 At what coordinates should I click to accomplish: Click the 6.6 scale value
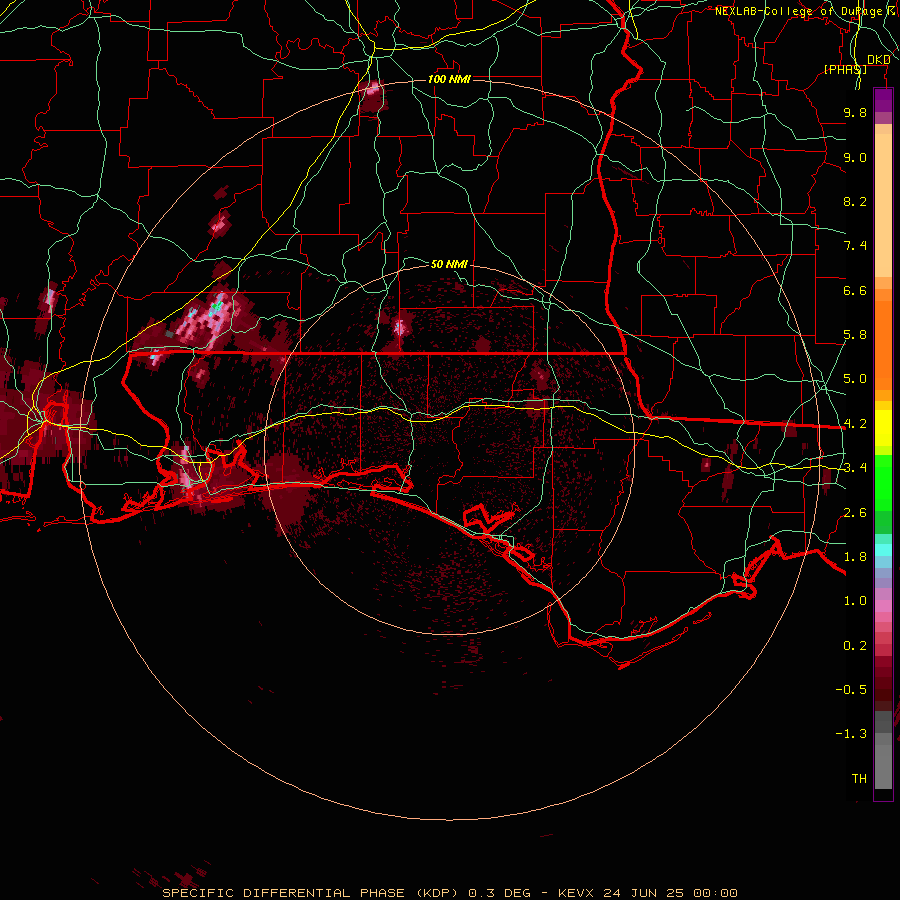855,290
